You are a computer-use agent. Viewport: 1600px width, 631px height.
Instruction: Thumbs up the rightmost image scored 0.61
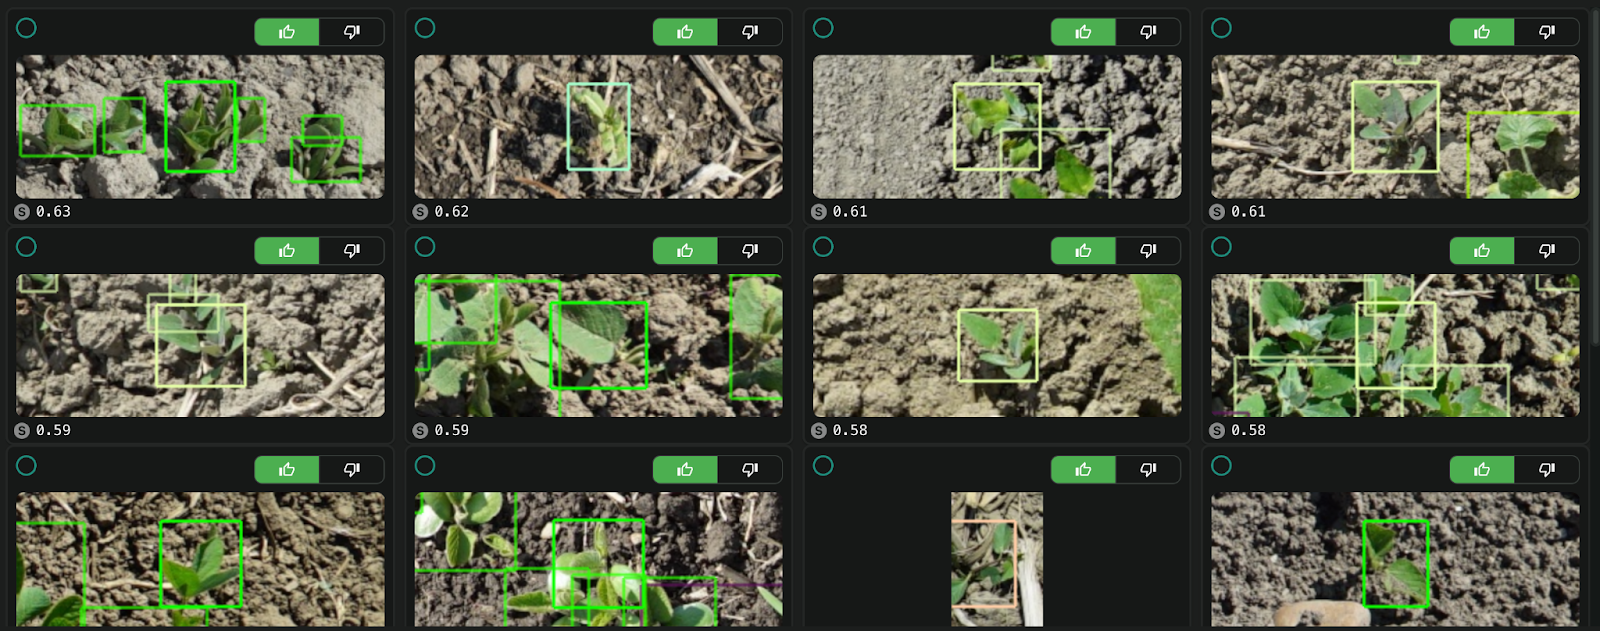point(1482,32)
